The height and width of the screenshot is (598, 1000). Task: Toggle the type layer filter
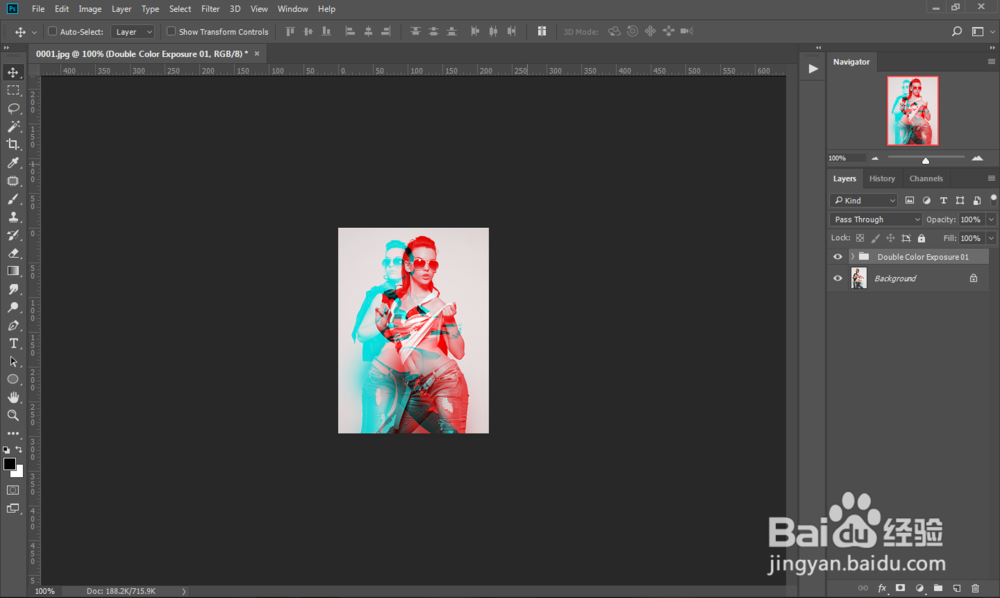[943, 200]
